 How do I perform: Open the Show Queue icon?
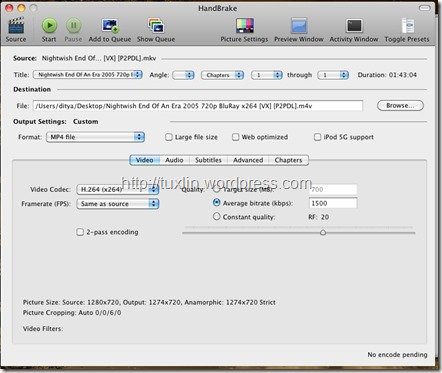tap(156, 26)
